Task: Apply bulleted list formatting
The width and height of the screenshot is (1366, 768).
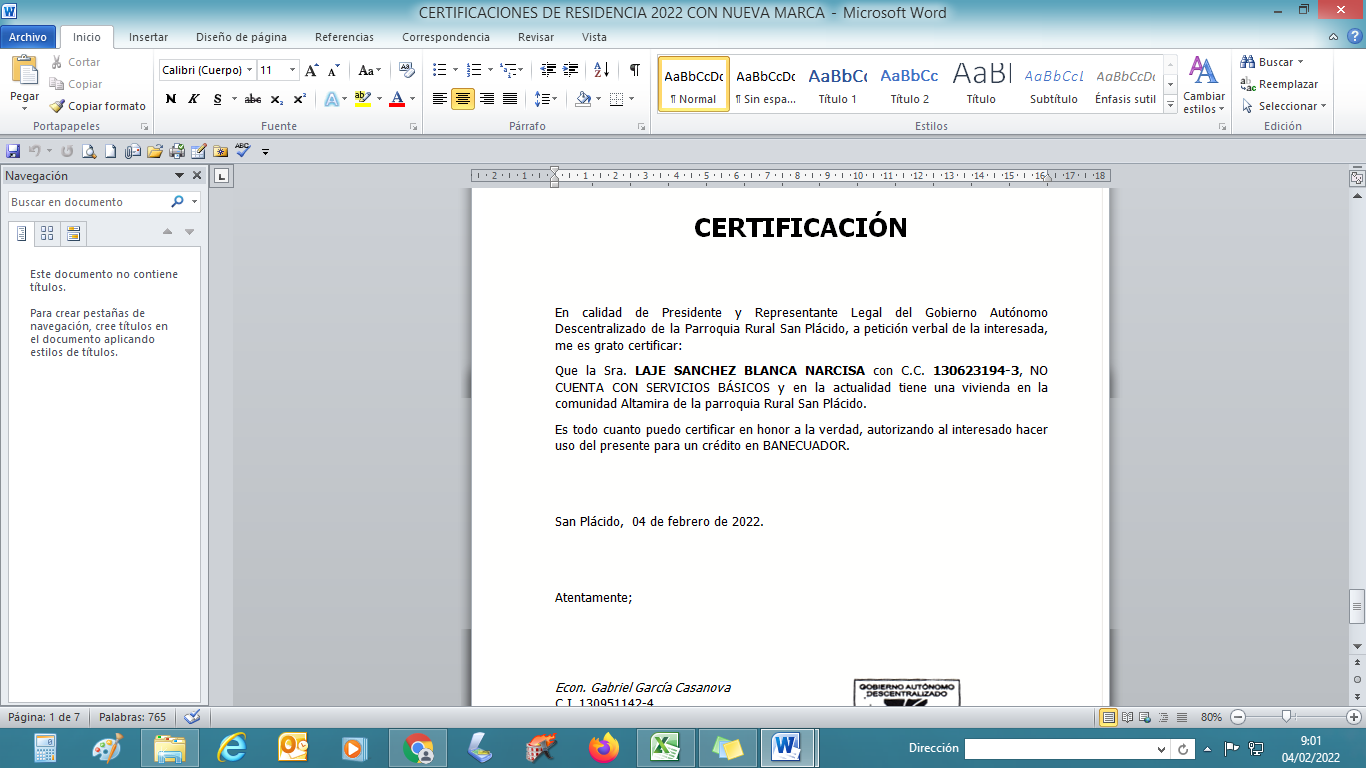Action: pyautogui.click(x=439, y=70)
